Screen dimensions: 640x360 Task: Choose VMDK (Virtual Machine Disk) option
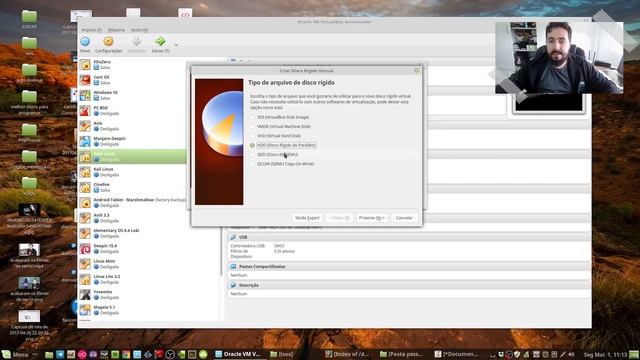point(280,127)
